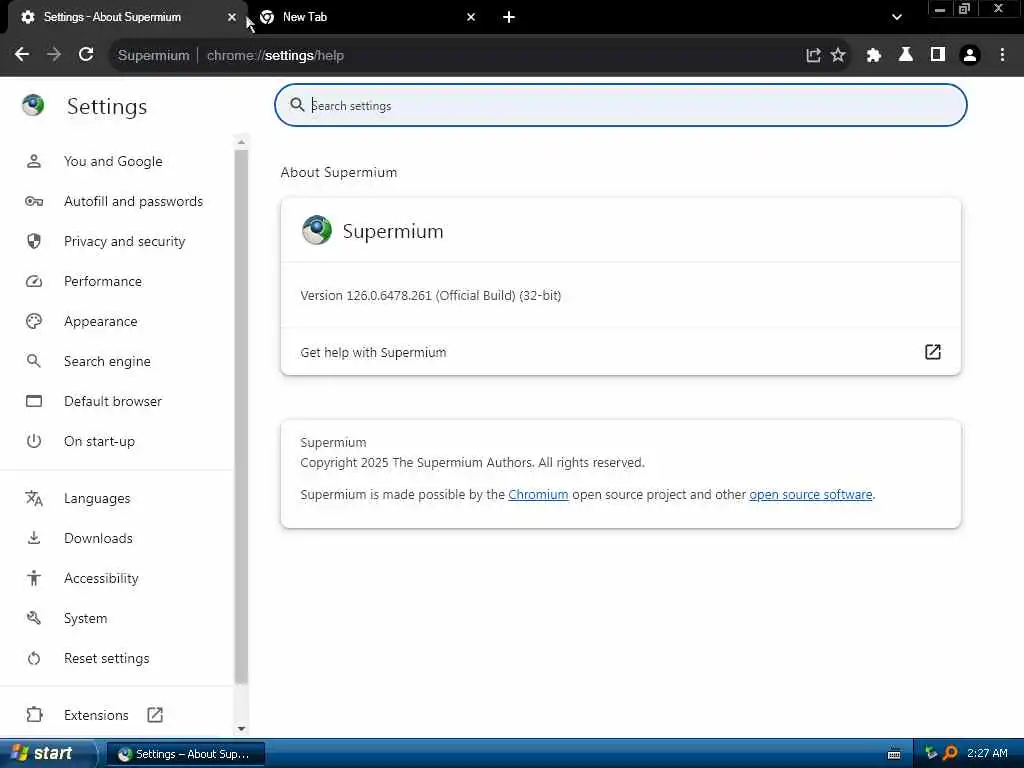Open Search engine settings
The height and width of the screenshot is (768, 1024).
[x=107, y=361]
